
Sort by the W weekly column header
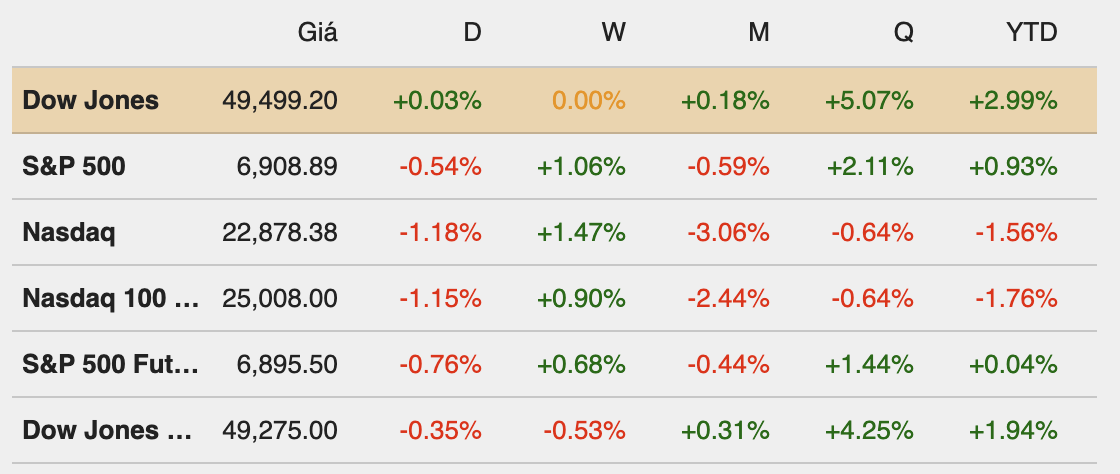point(613,32)
